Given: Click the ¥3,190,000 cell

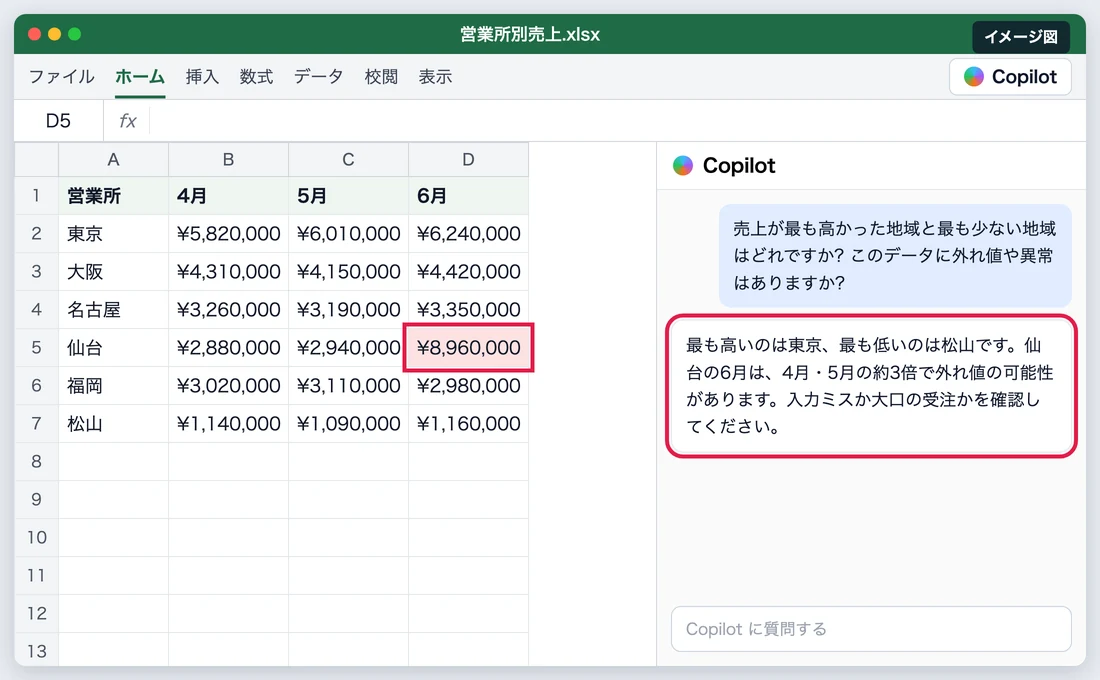Looking at the screenshot, I should click(348, 309).
